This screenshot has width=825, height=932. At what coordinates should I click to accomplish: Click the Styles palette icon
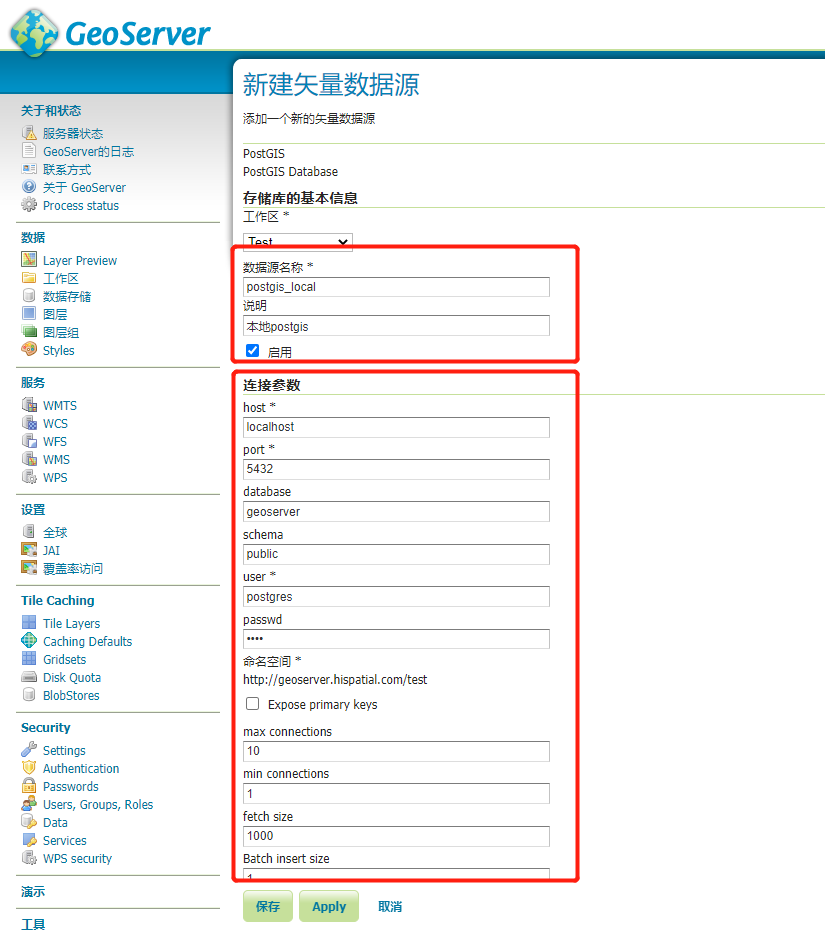(29, 349)
